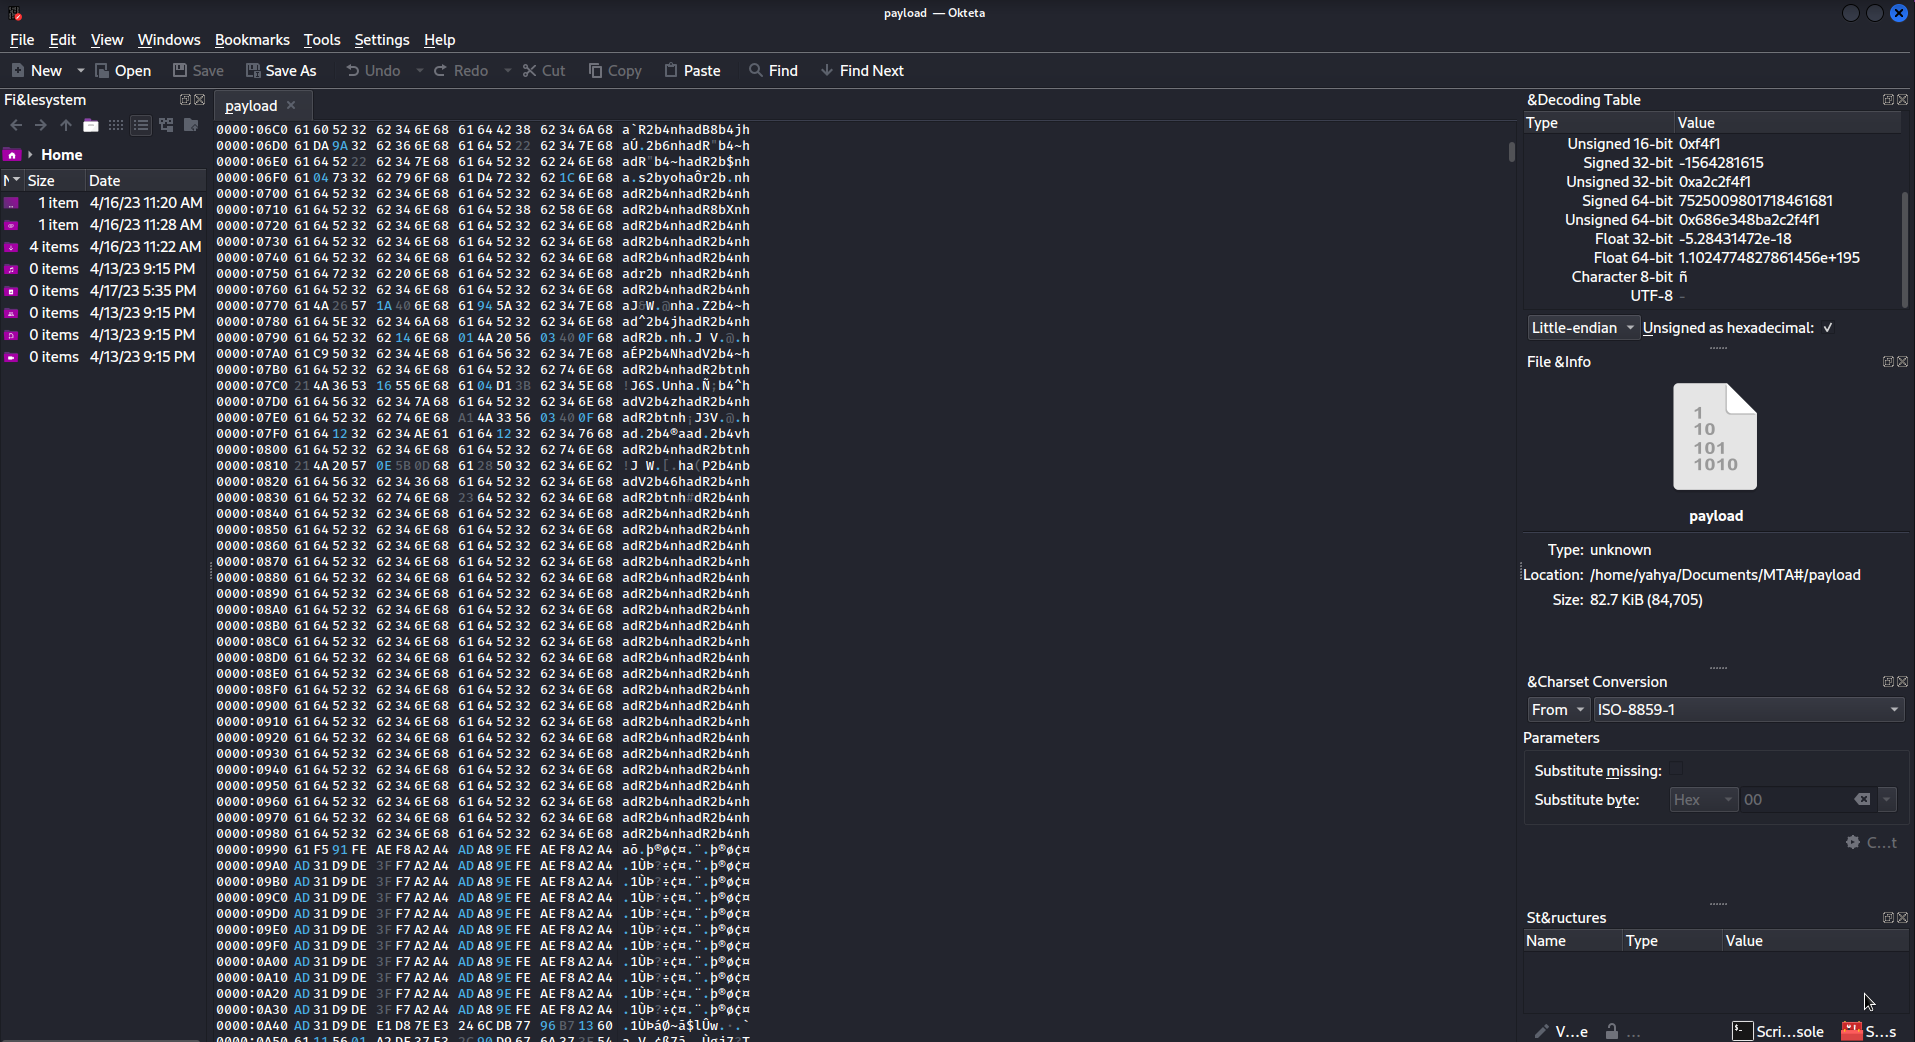1915x1042 pixels.
Task: Switch Filesystem panel to icon grid view
Action: (x=116, y=125)
